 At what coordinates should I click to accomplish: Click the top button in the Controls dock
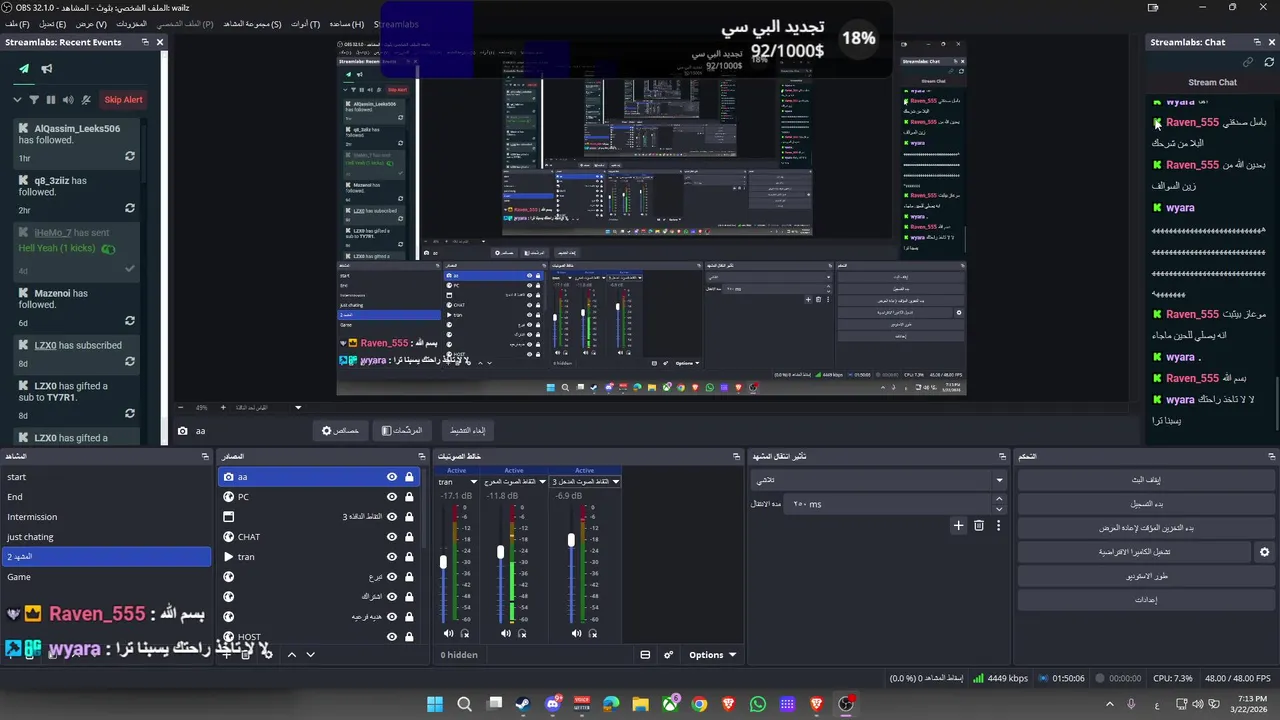click(1145, 480)
